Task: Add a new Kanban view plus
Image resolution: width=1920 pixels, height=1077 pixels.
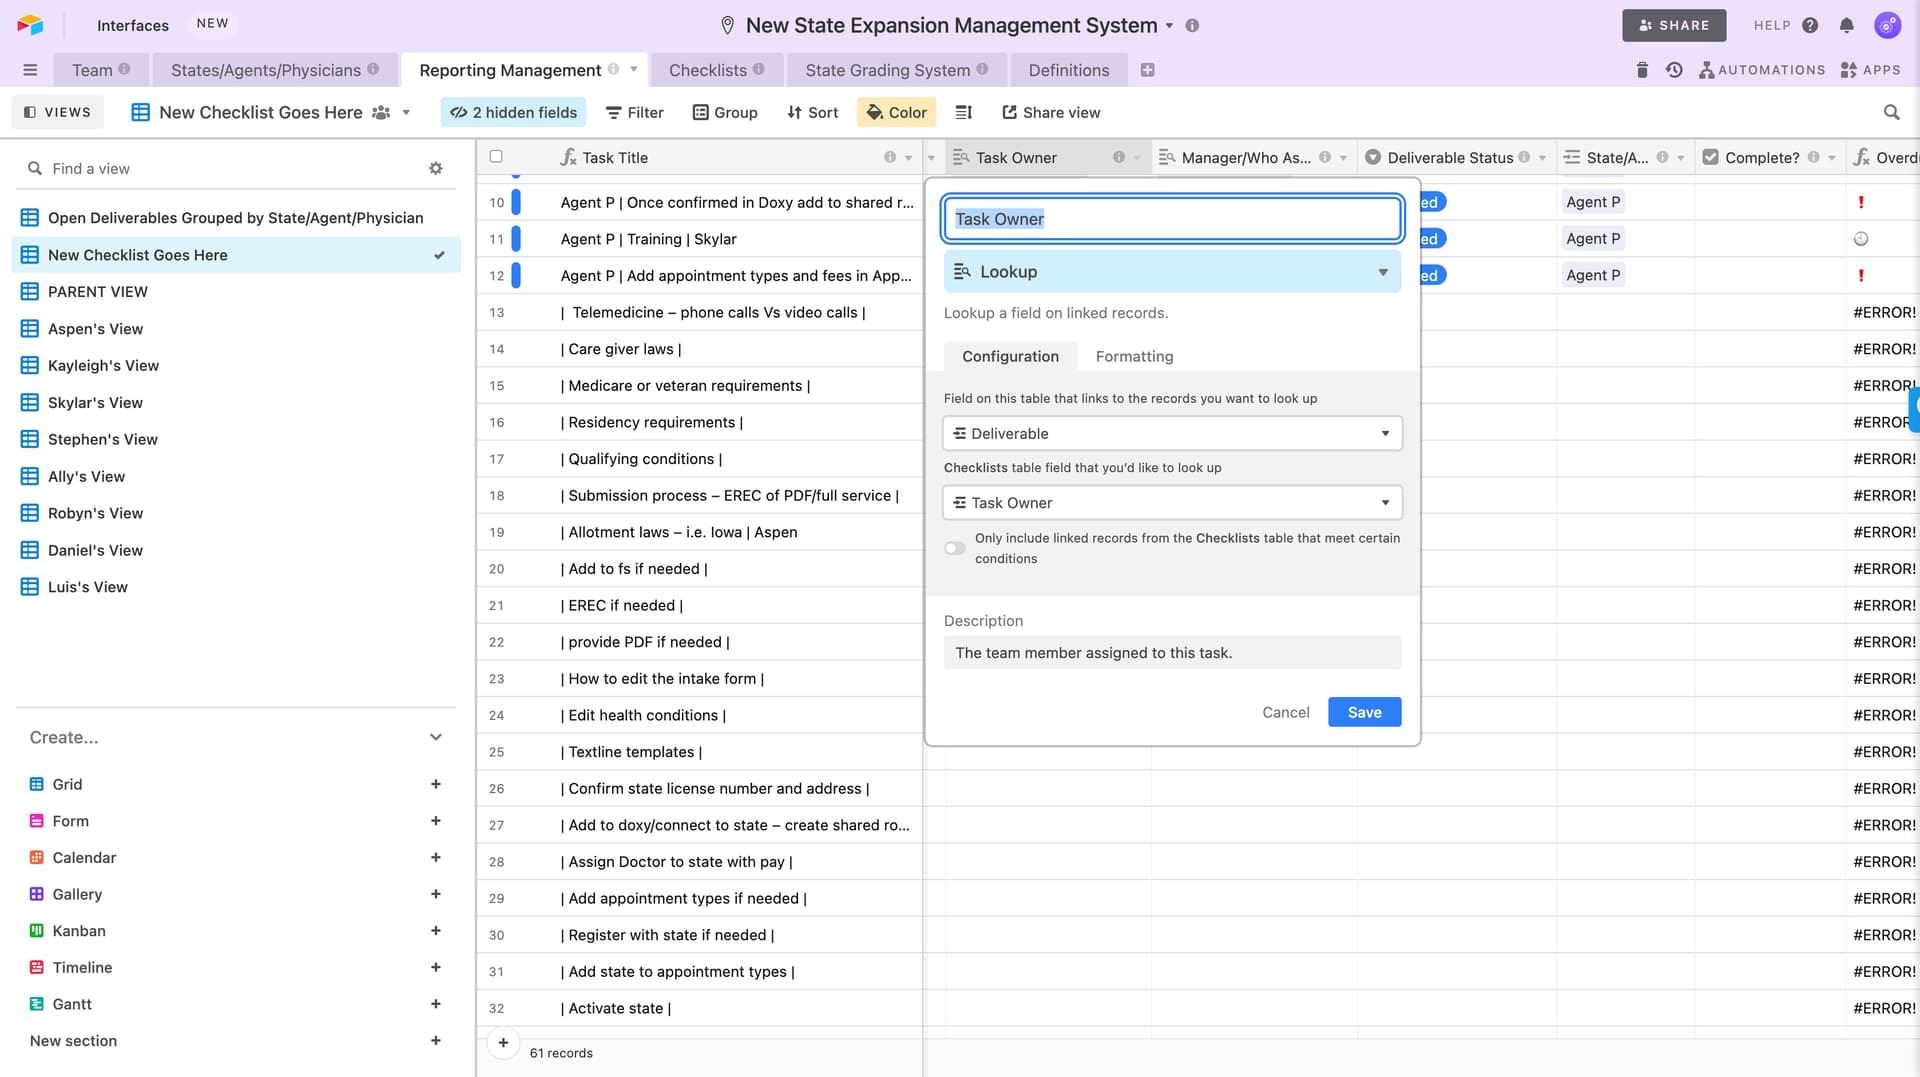Action: click(436, 931)
